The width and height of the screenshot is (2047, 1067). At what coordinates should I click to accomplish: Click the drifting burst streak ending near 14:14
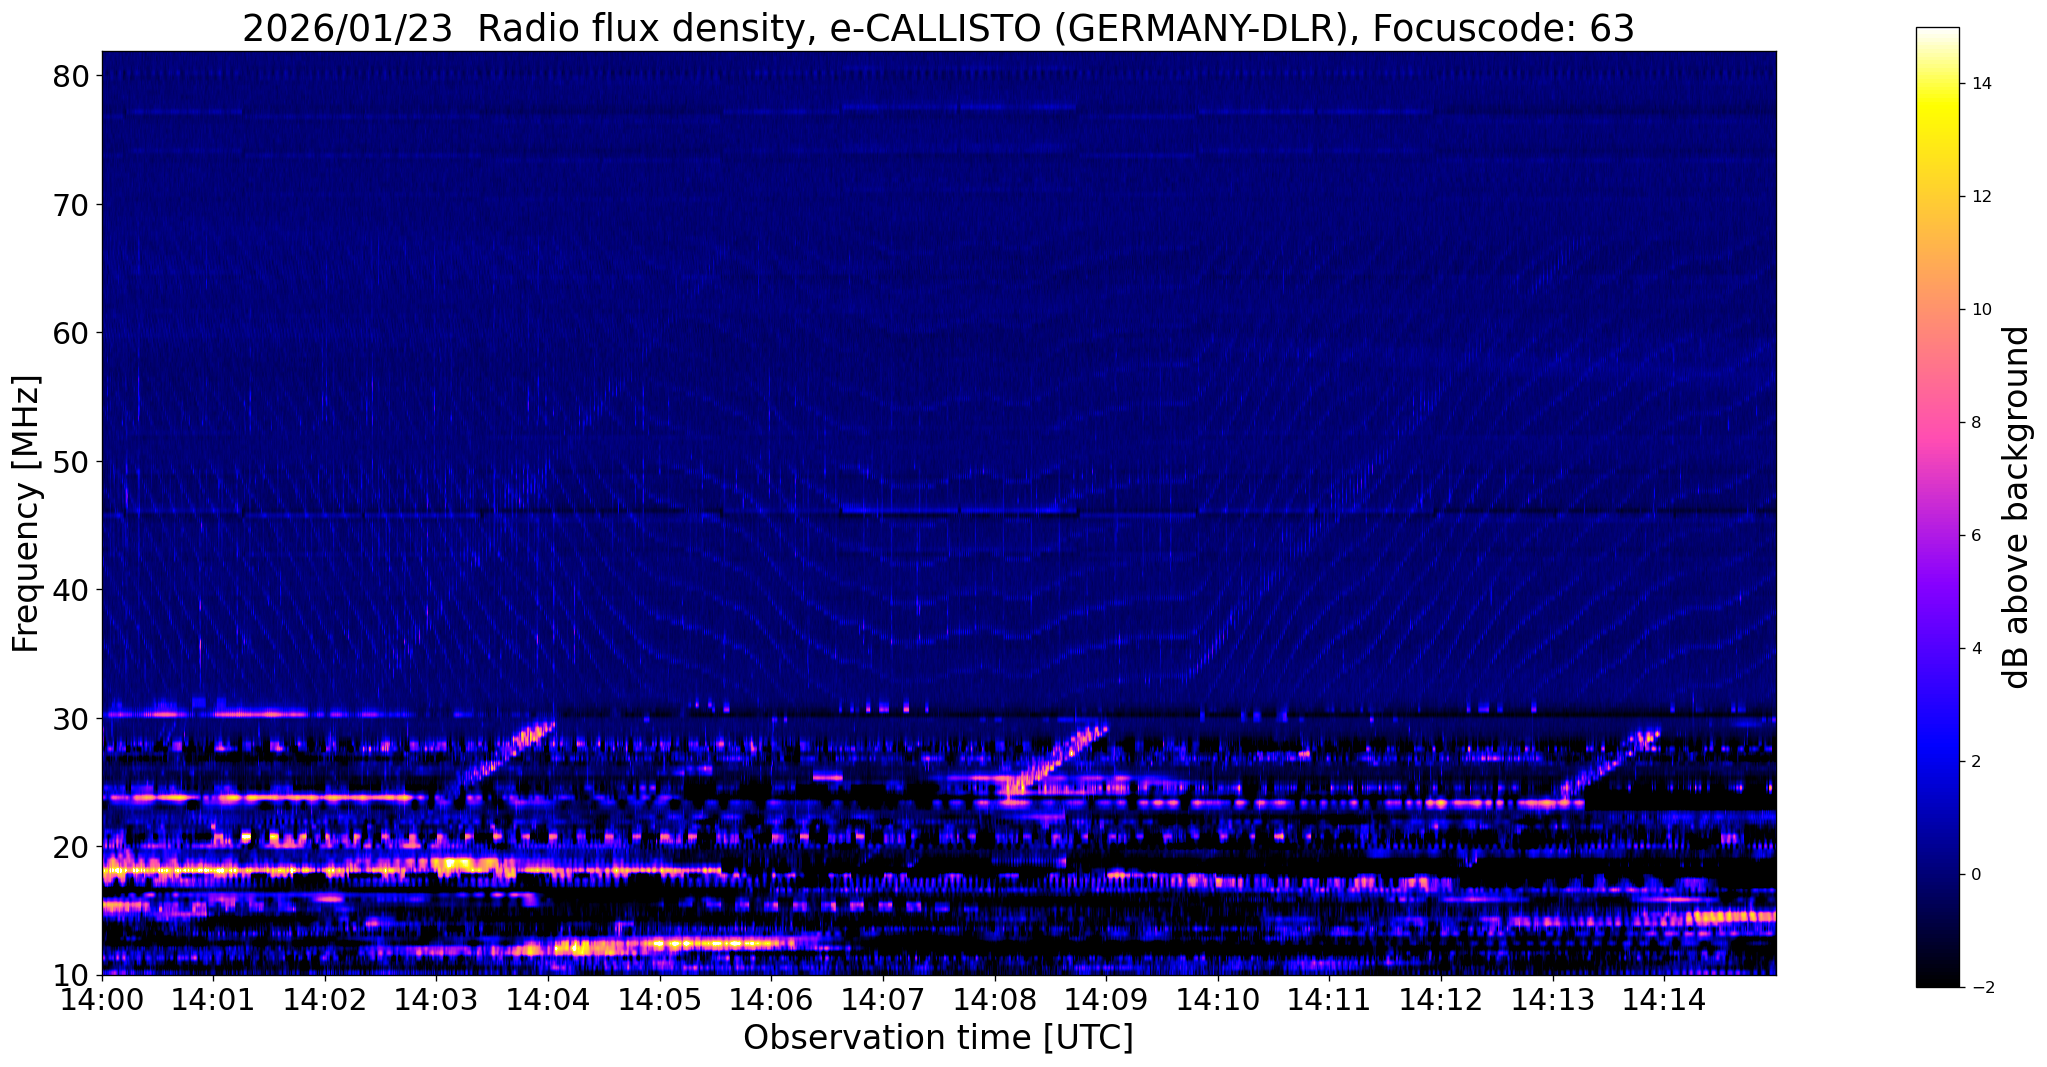coord(1610,765)
